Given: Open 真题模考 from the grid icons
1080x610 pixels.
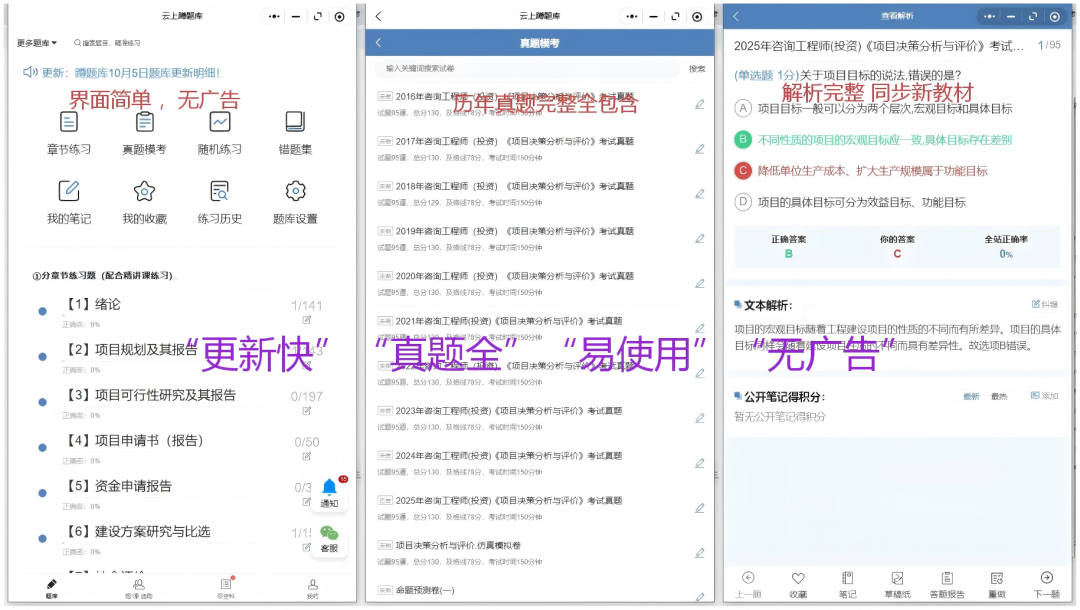Looking at the screenshot, I should tap(144, 121).
